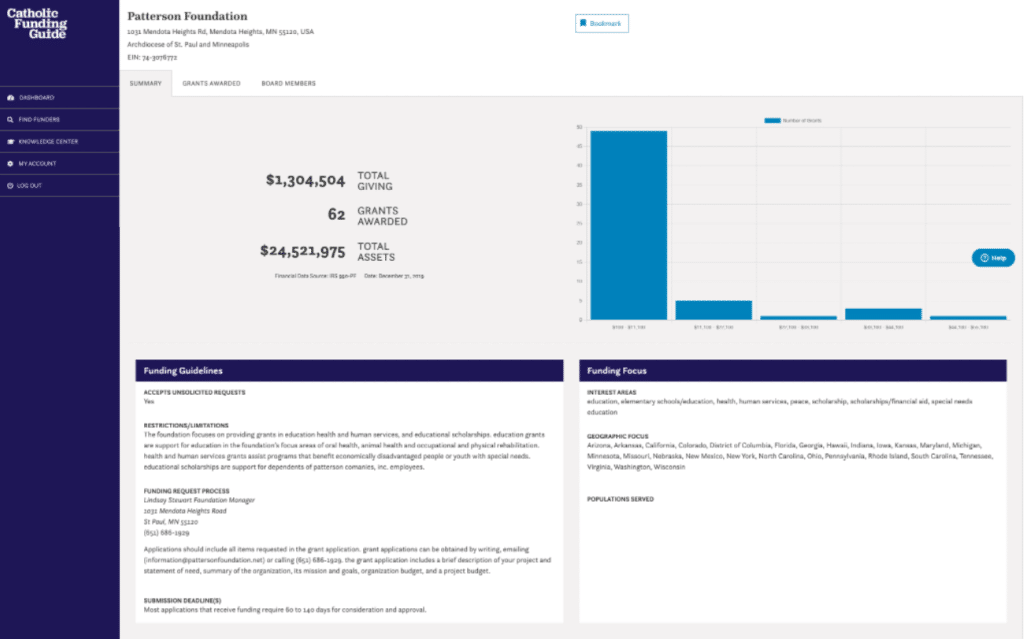
Task: Click the 'Grants Awarded' label beside 62
Action: point(382,216)
